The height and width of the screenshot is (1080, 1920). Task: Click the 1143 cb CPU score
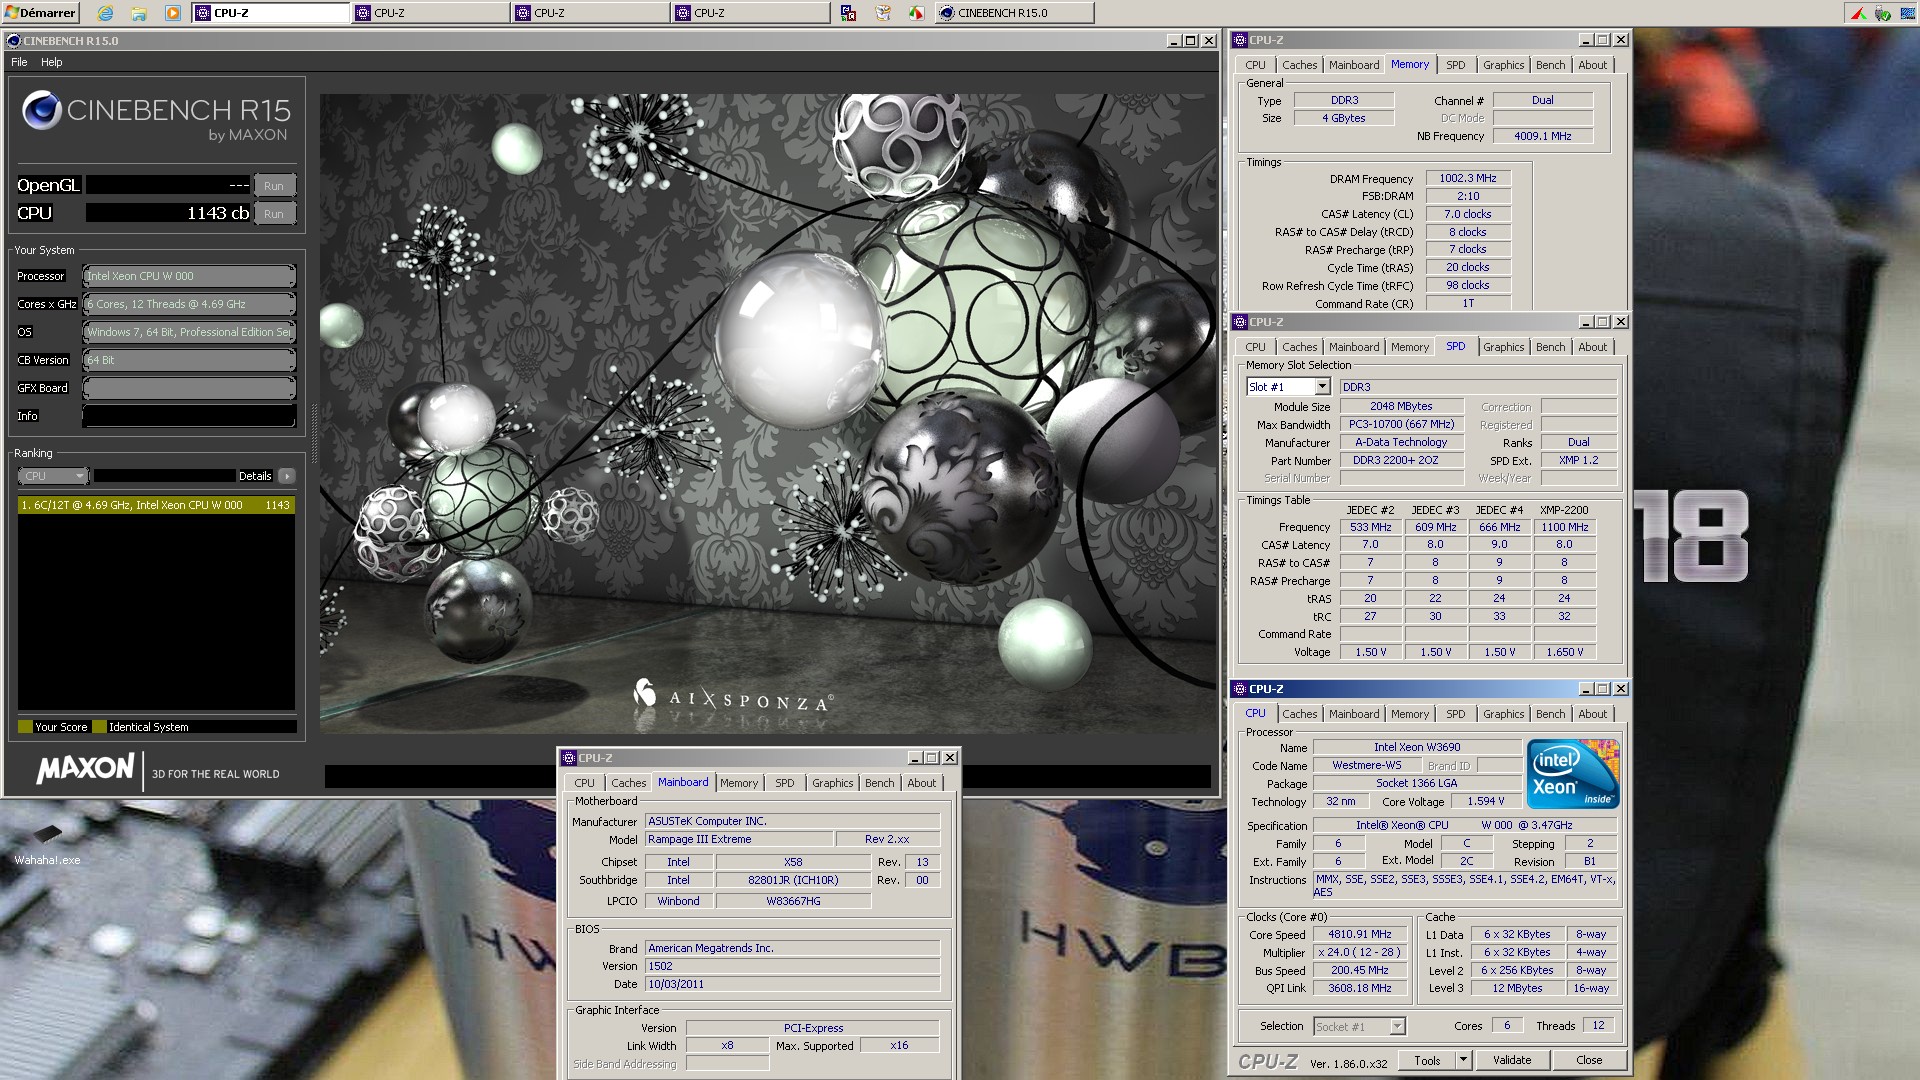pyautogui.click(x=168, y=213)
